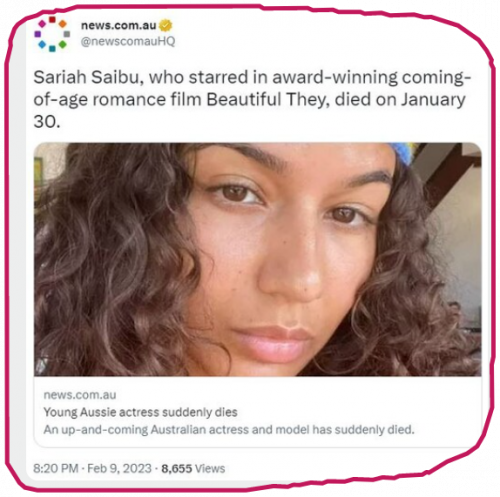Click 'award-winning' in the tweet text
This screenshot has width=500, height=497.
pos(335,78)
